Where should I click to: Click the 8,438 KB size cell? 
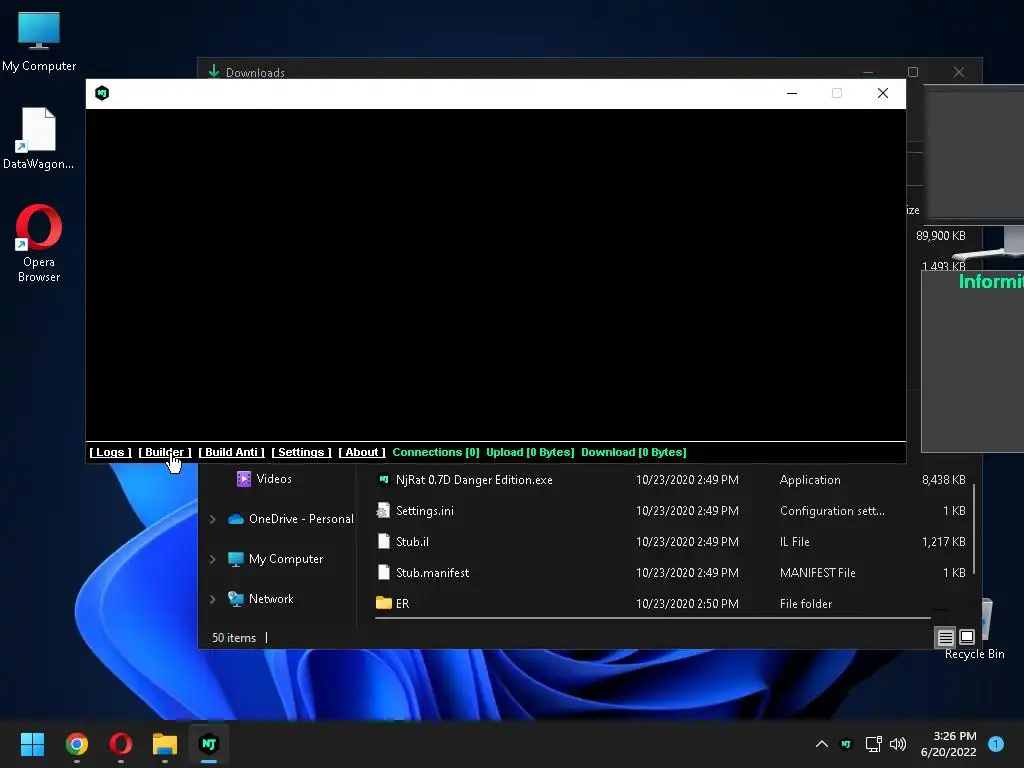click(x=943, y=480)
